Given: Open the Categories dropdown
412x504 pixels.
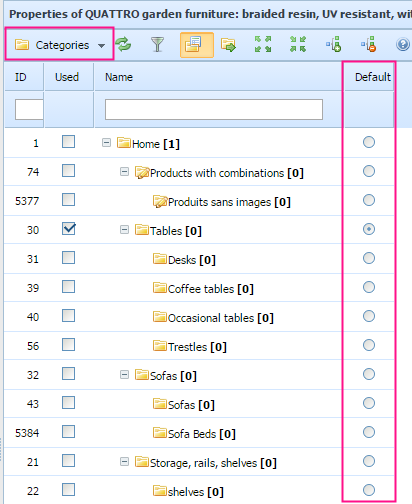Looking at the screenshot, I should point(60,45).
